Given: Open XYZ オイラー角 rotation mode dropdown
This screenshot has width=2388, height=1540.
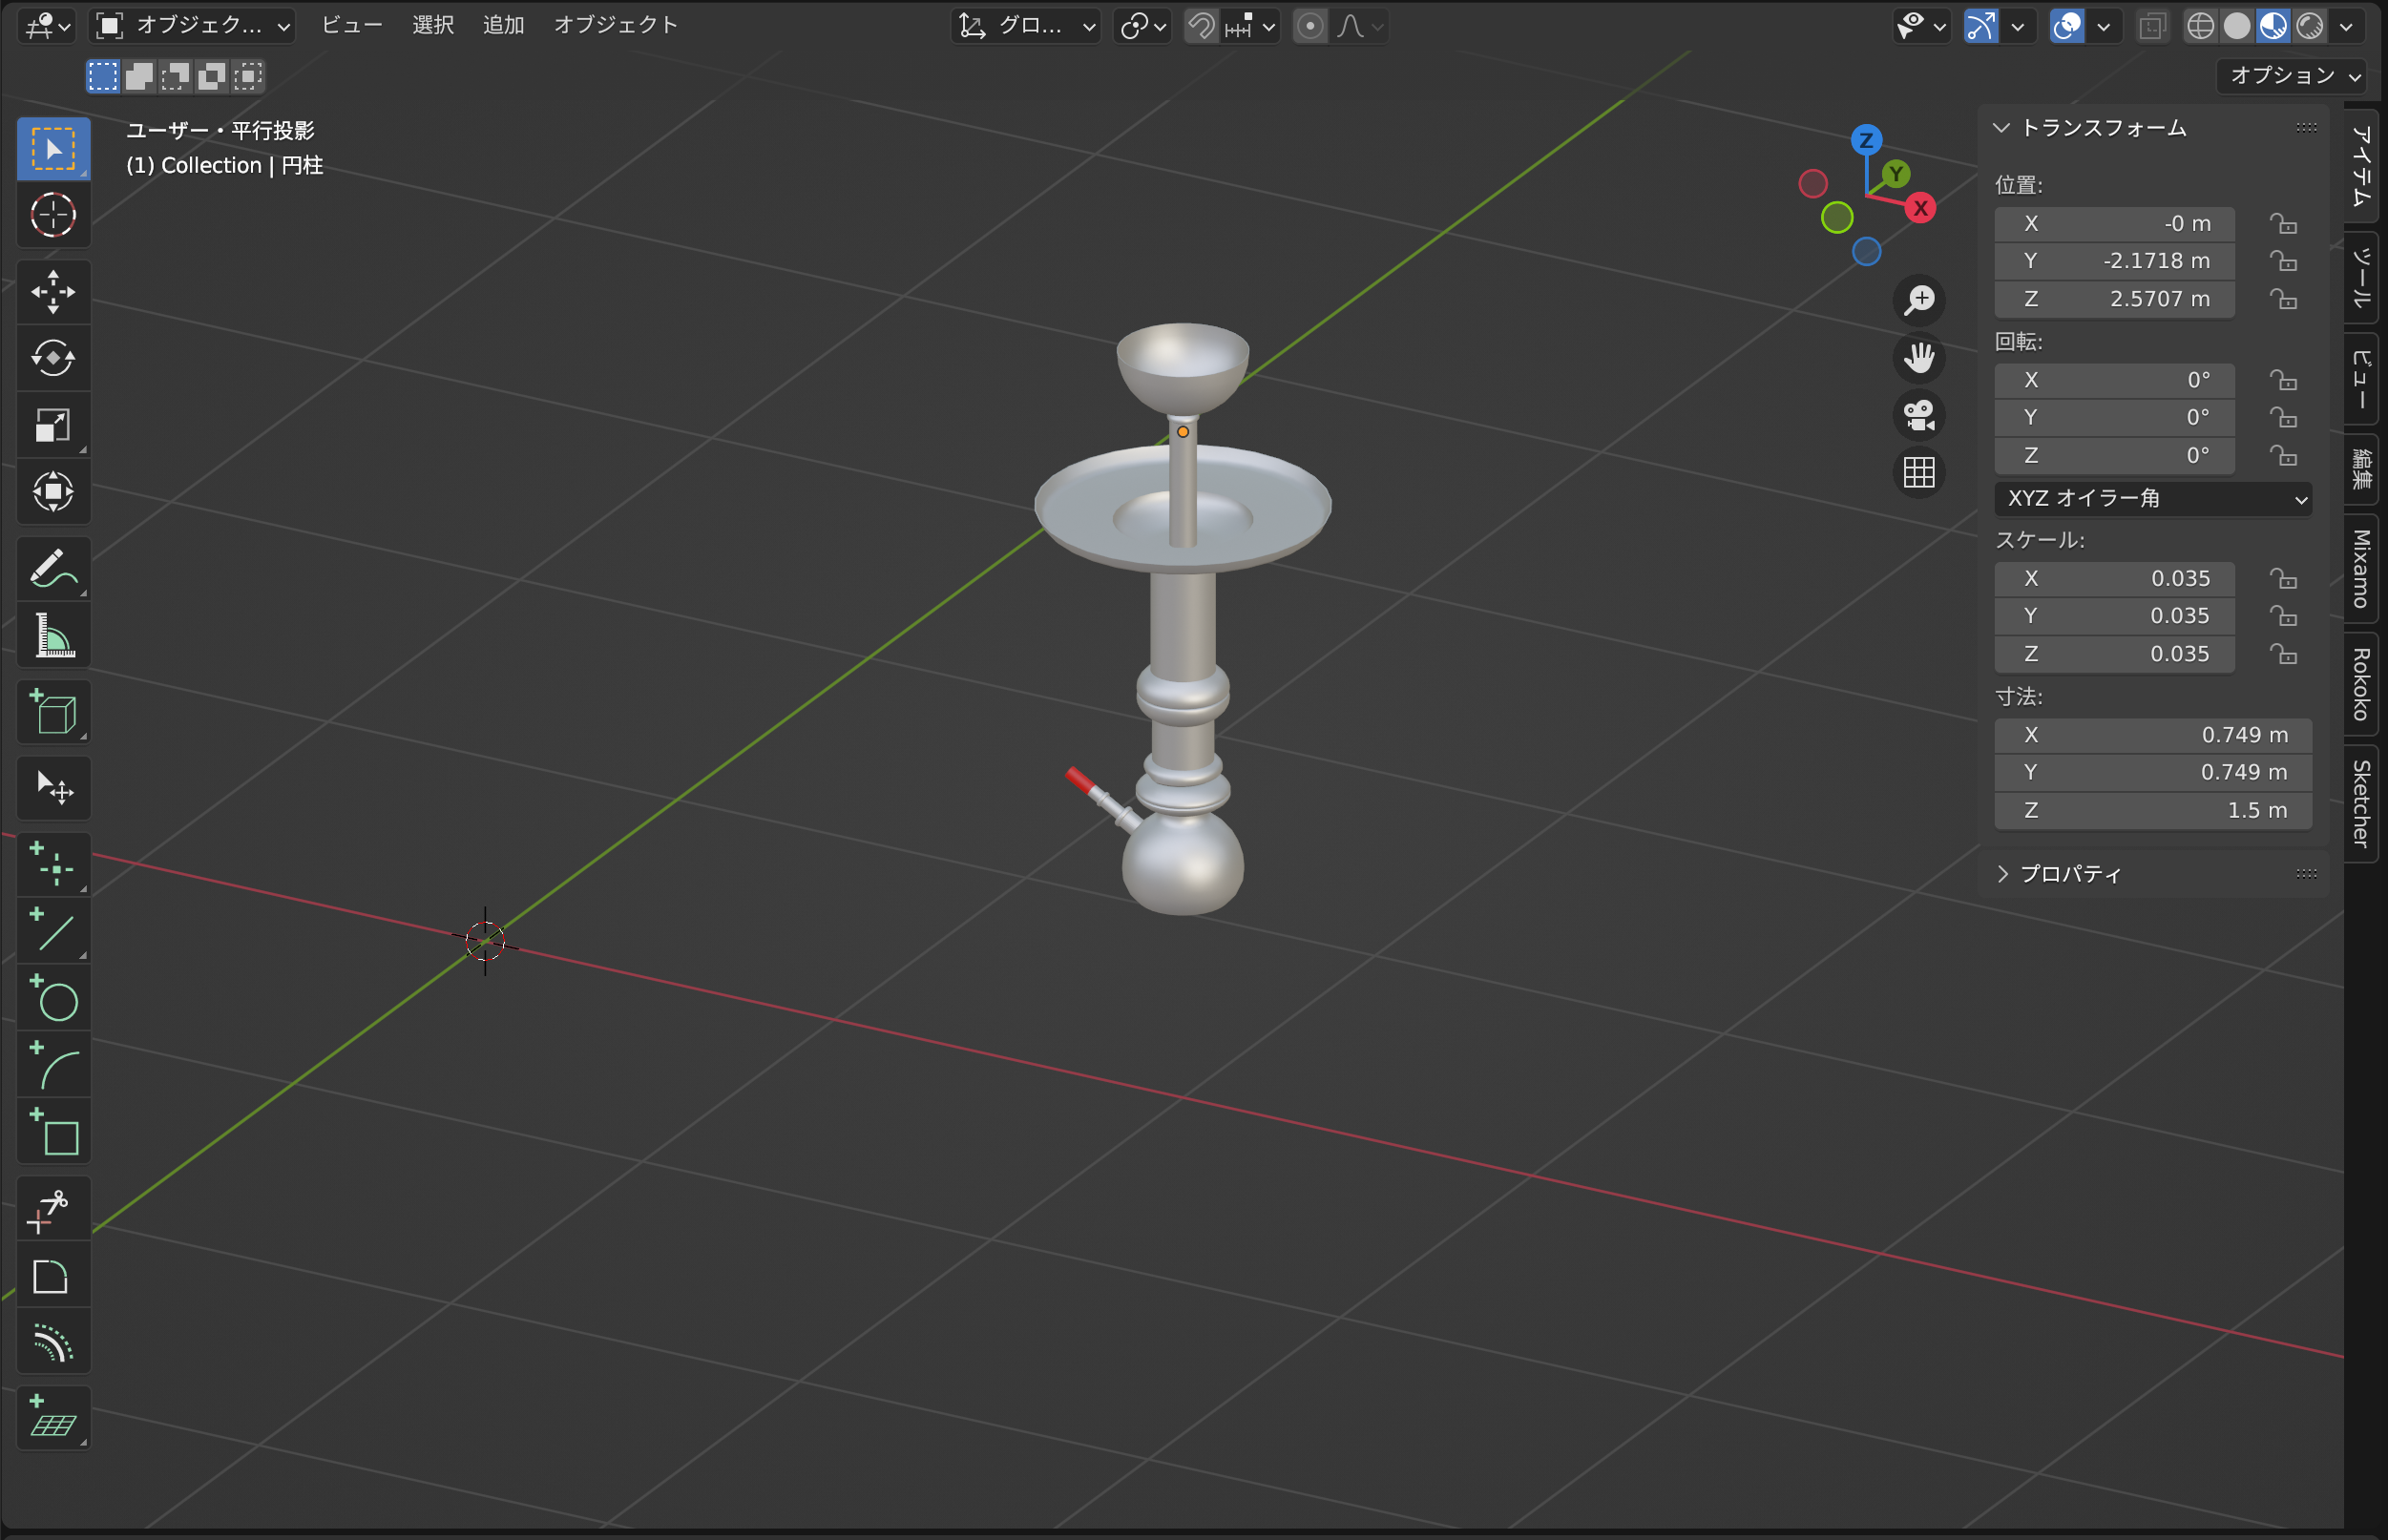Looking at the screenshot, I should pyautogui.click(x=2152, y=498).
